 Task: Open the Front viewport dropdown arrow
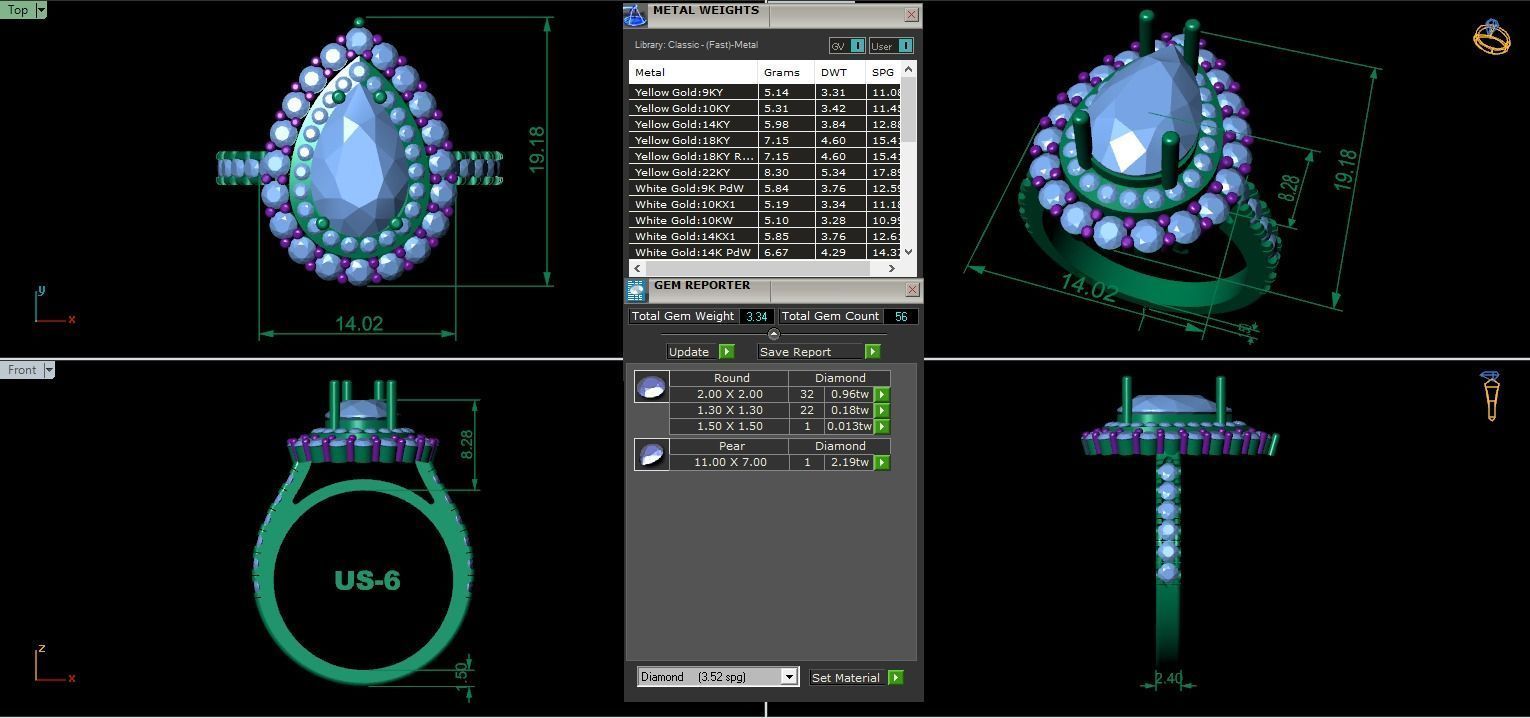click(x=49, y=370)
